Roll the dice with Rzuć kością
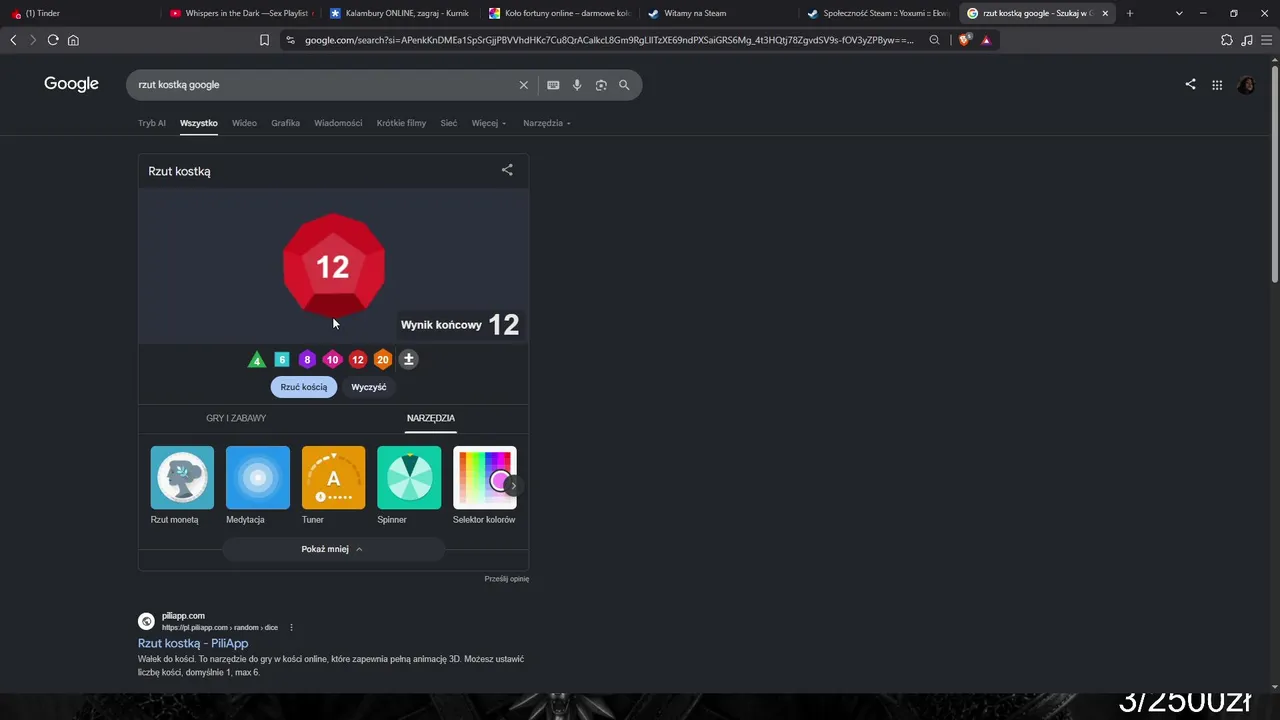The image size is (1280, 720). pos(304,387)
